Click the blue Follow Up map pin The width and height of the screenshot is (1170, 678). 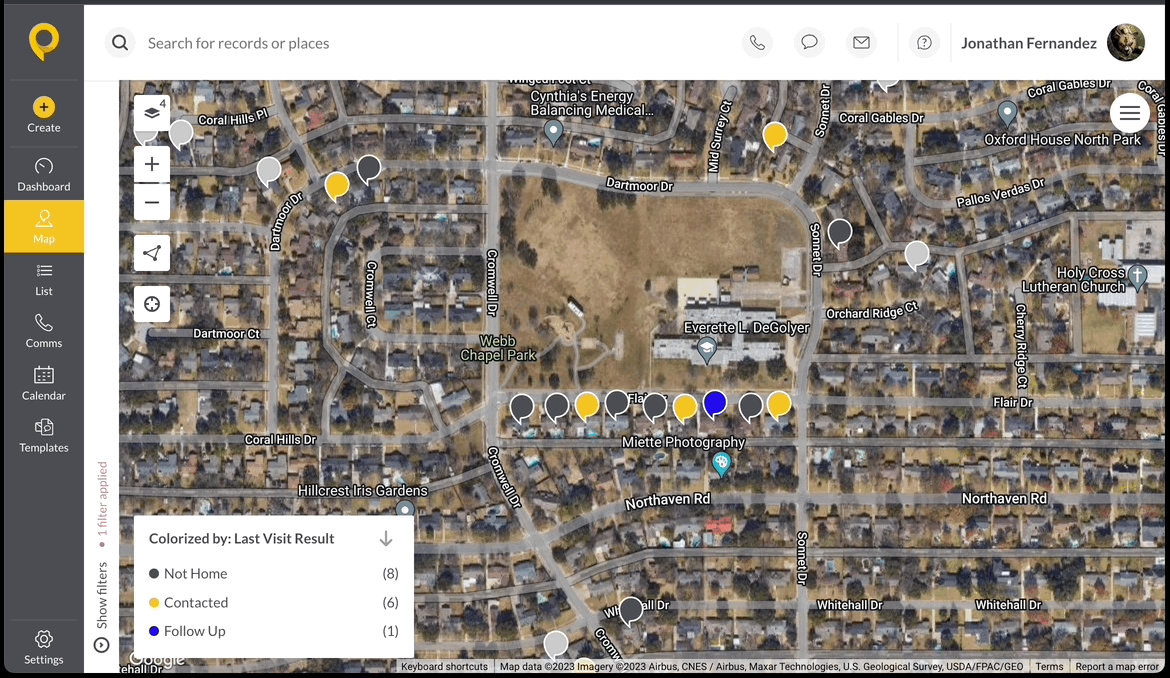tap(714, 402)
